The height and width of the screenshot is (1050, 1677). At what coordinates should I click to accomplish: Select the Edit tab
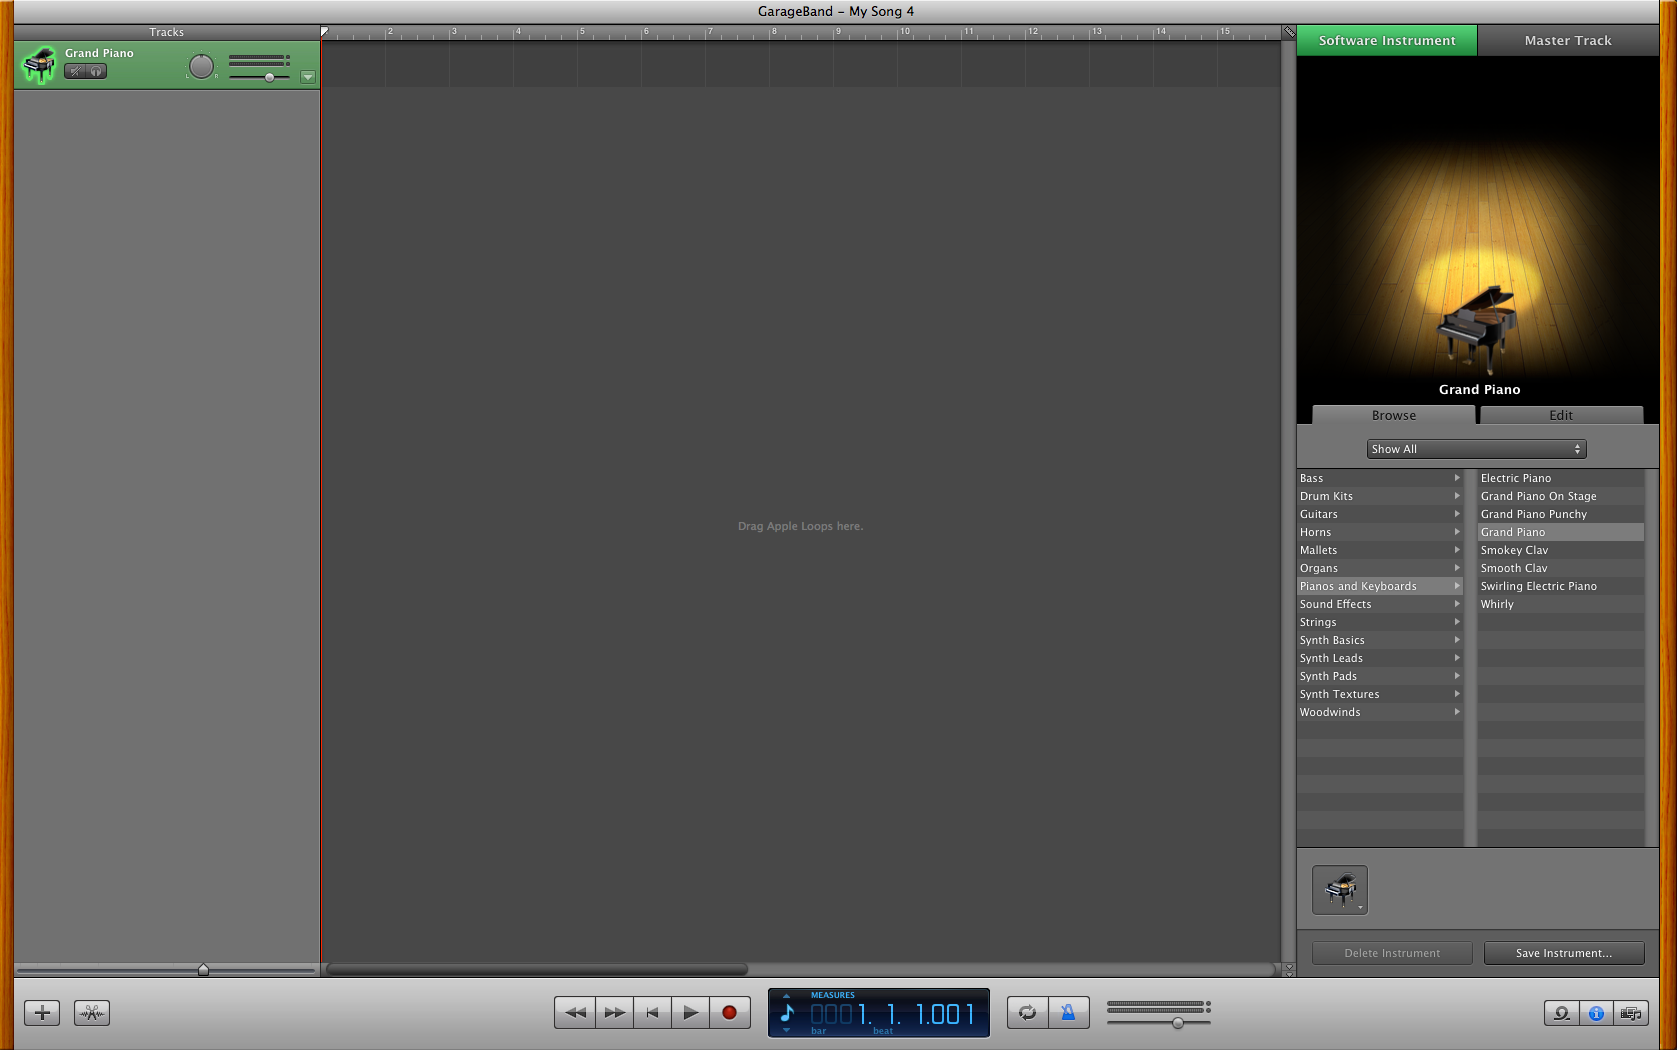point(1561,415)
